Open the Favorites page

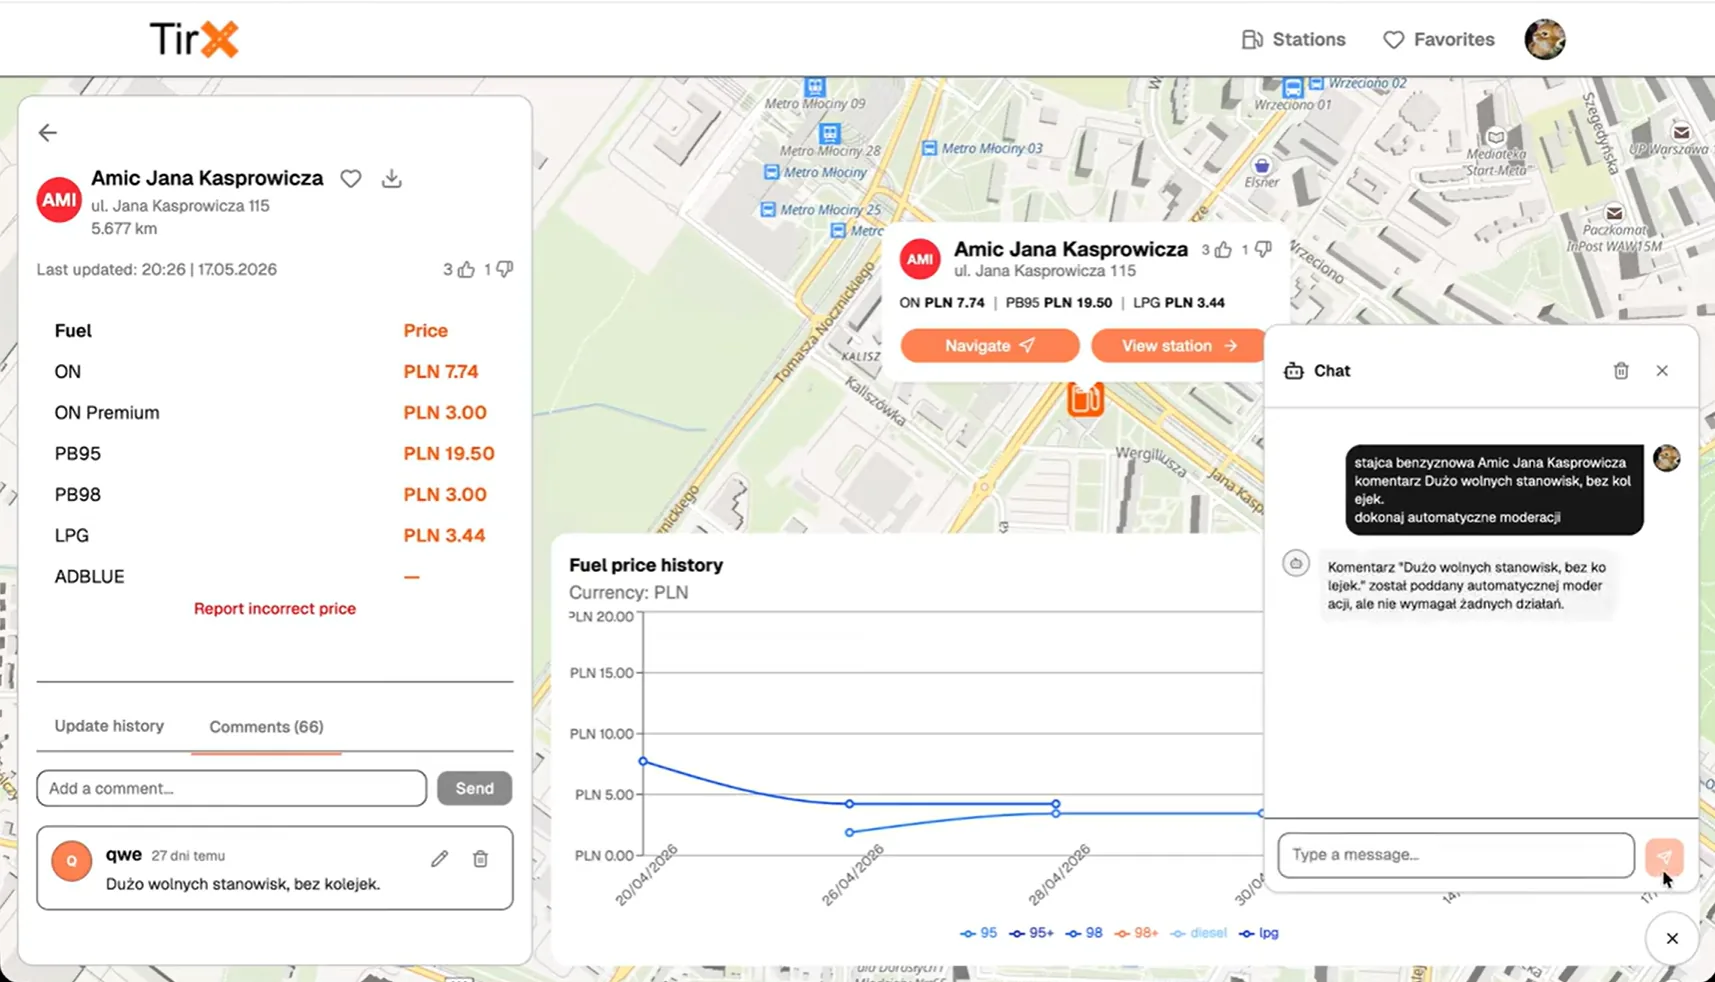(1439, 40)
